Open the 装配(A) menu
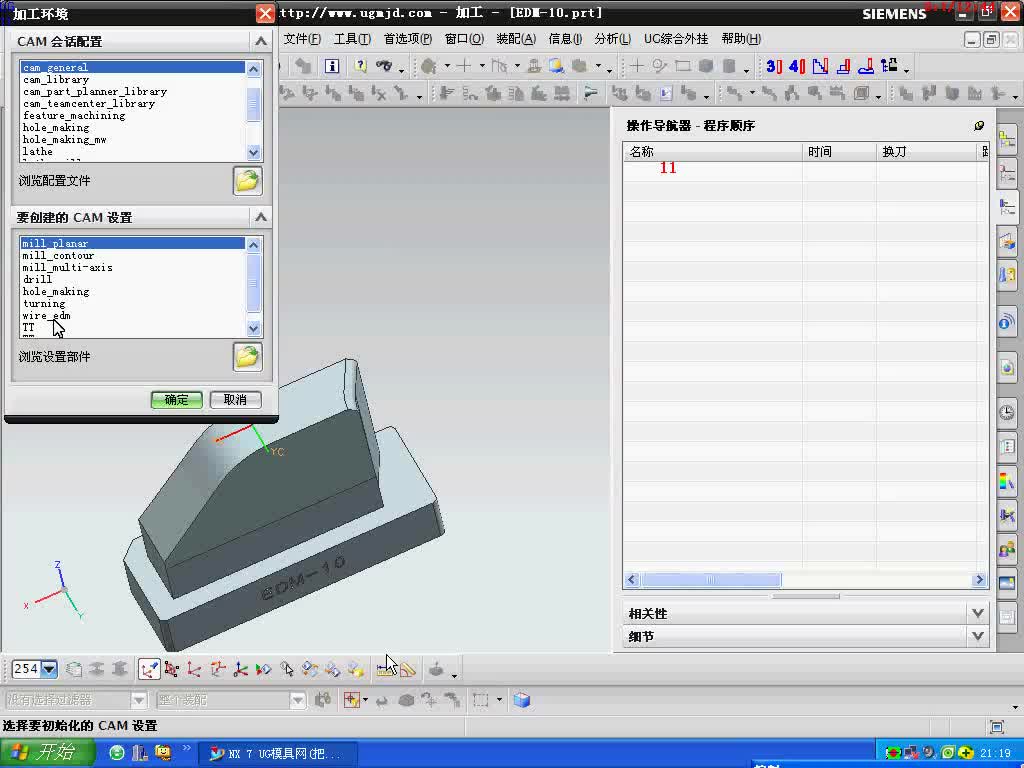This screenshot has height=768, width=1024. pos(516,39)
